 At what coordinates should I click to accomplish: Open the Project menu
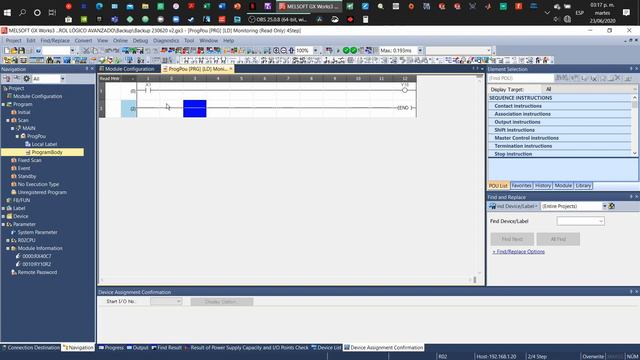(x=13, y=40)
